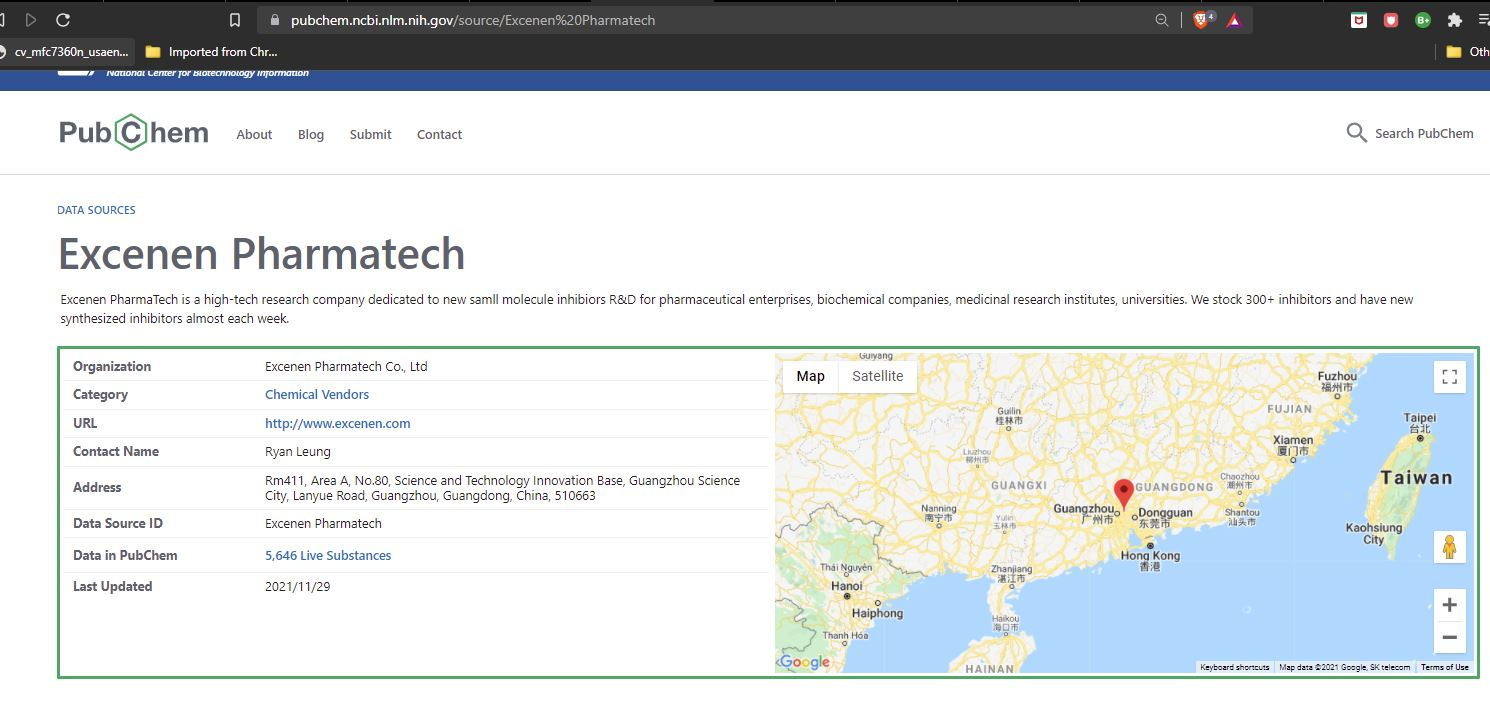Open the browser main menu icon

[1483, 20]
